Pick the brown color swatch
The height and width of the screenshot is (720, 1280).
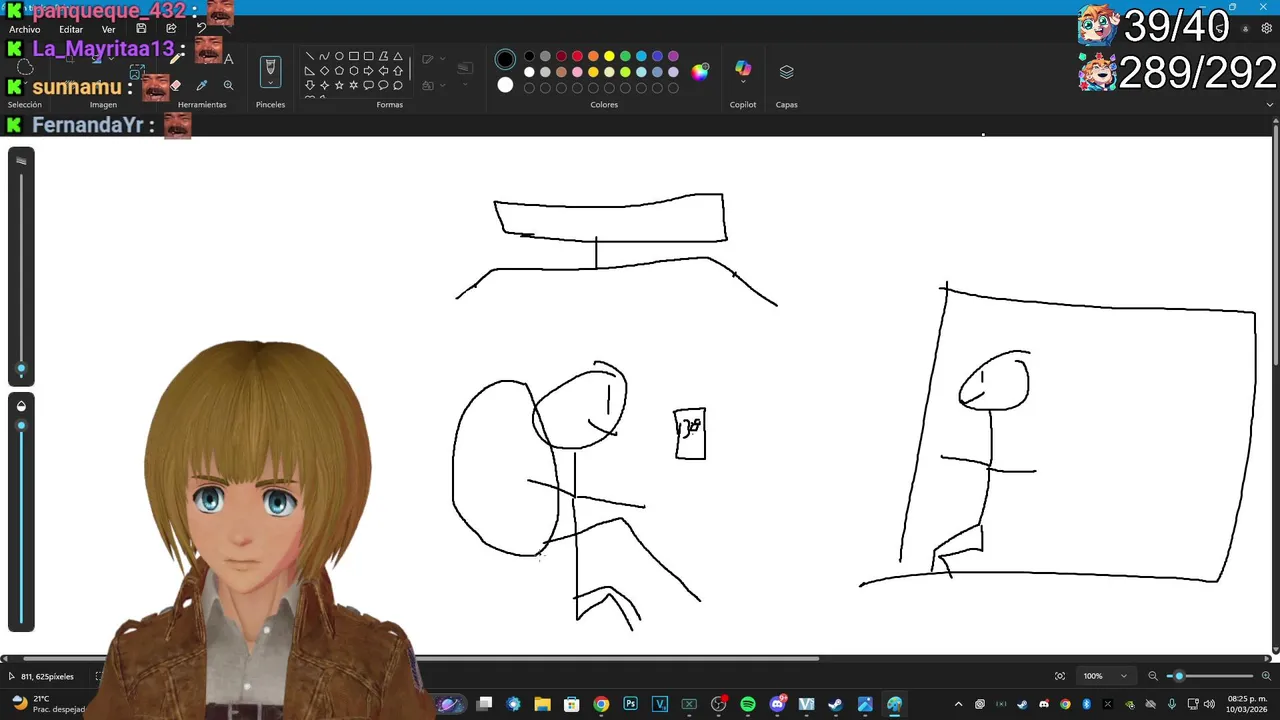(561, 72)
